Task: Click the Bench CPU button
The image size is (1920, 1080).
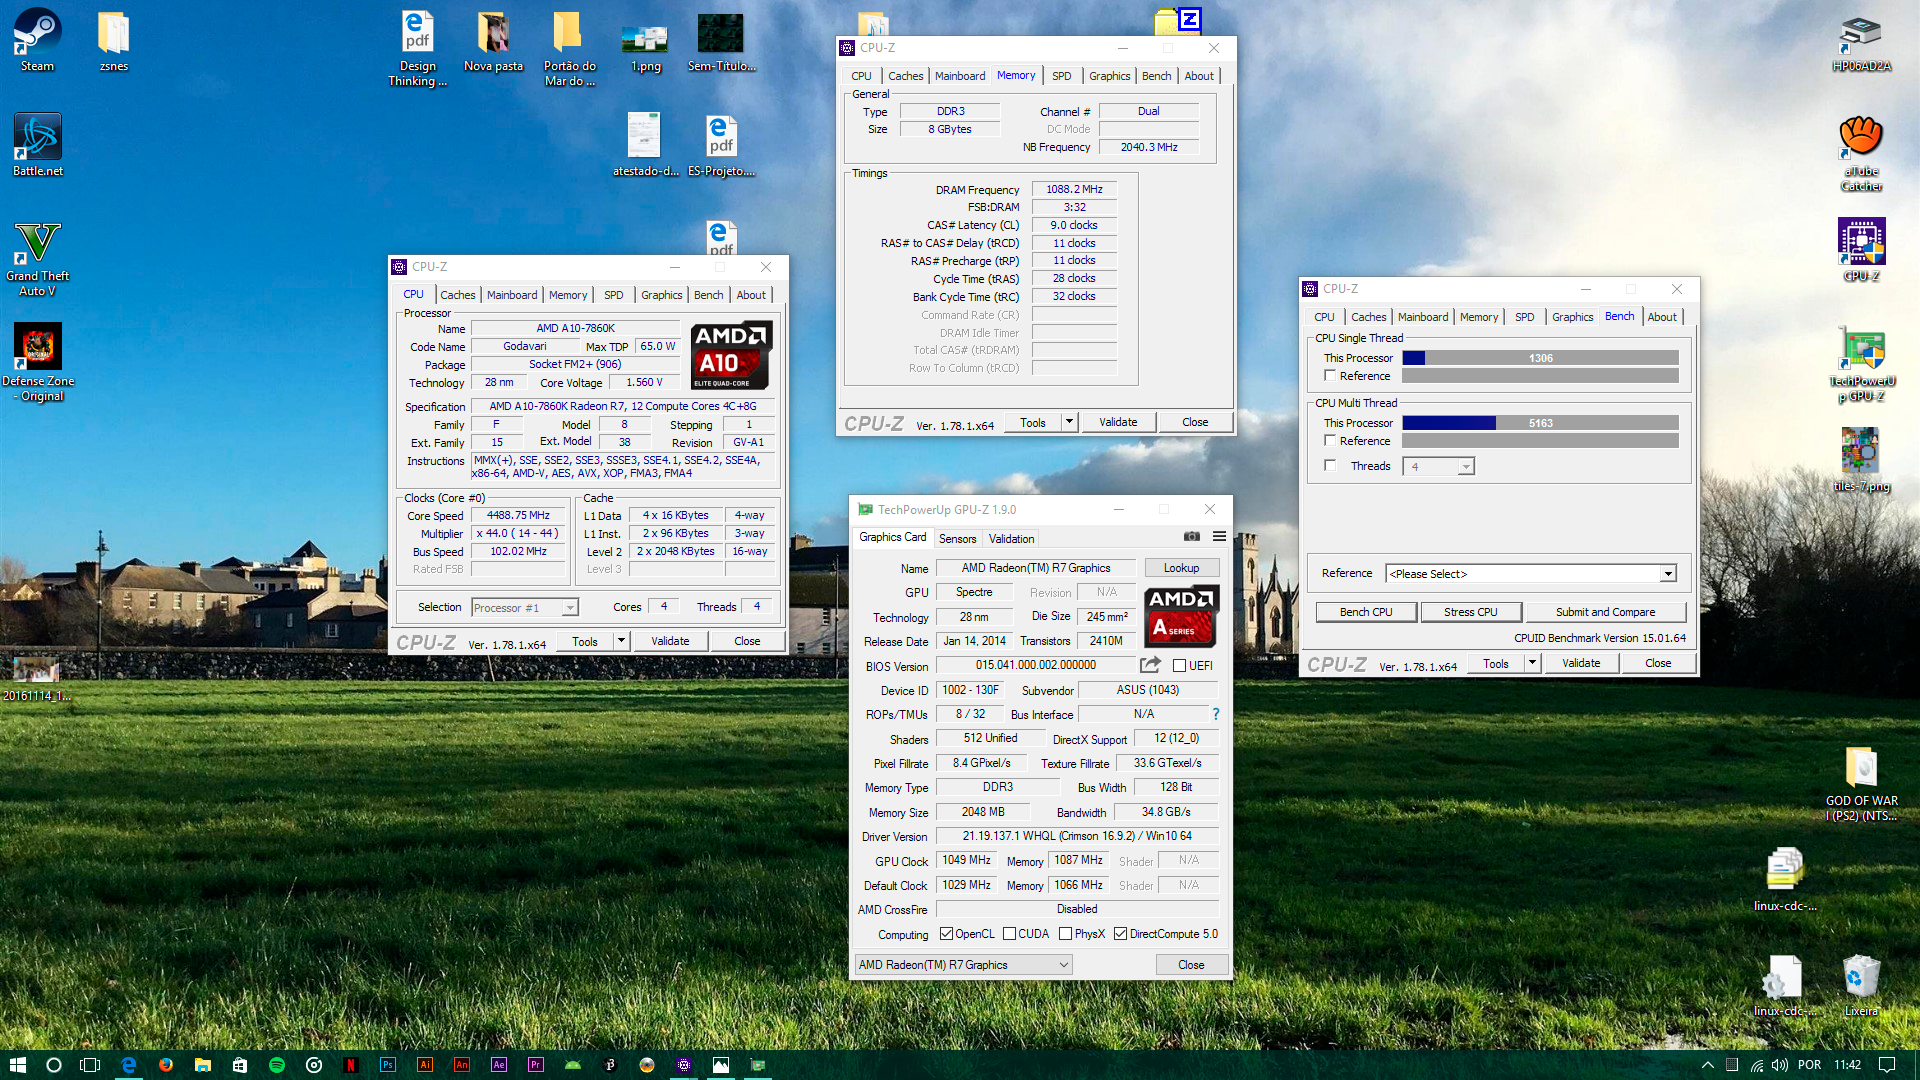Action: [x=1366, y=612]
